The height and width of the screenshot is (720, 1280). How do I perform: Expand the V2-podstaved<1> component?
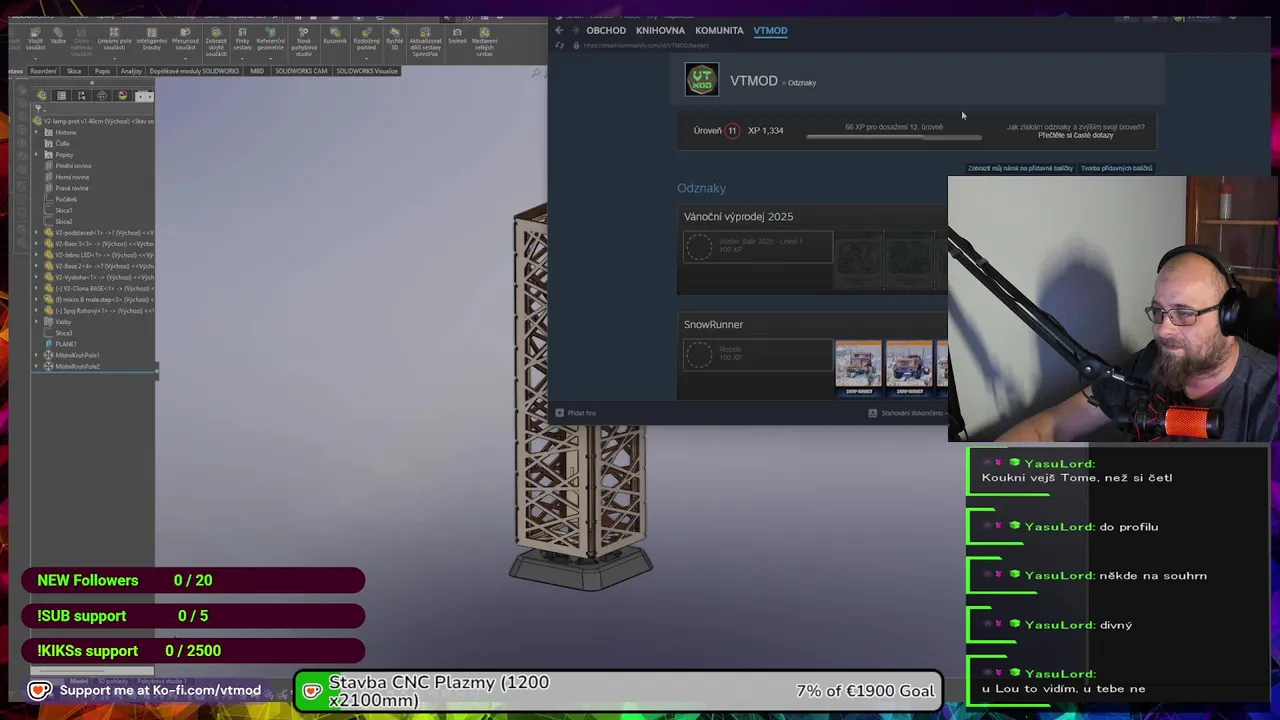click(36, 232)
